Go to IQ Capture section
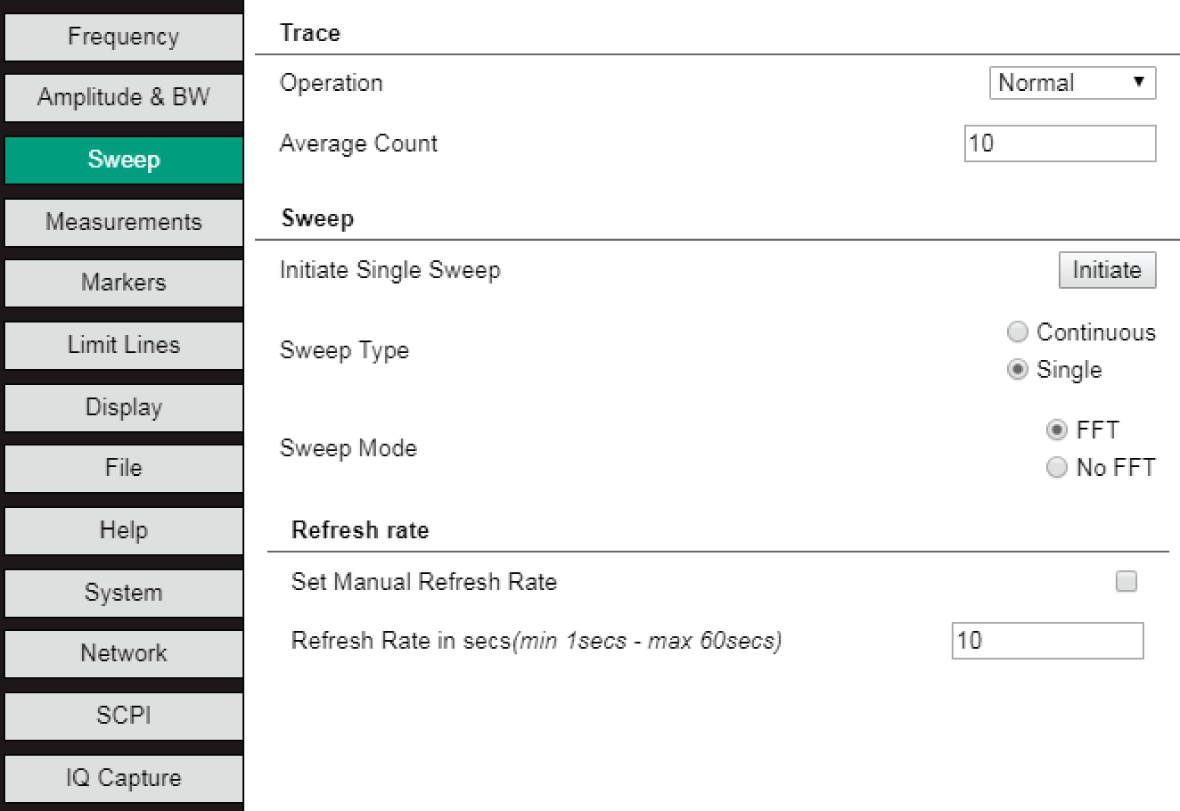This screenshot has width=1180, height=811. [123, 778]
